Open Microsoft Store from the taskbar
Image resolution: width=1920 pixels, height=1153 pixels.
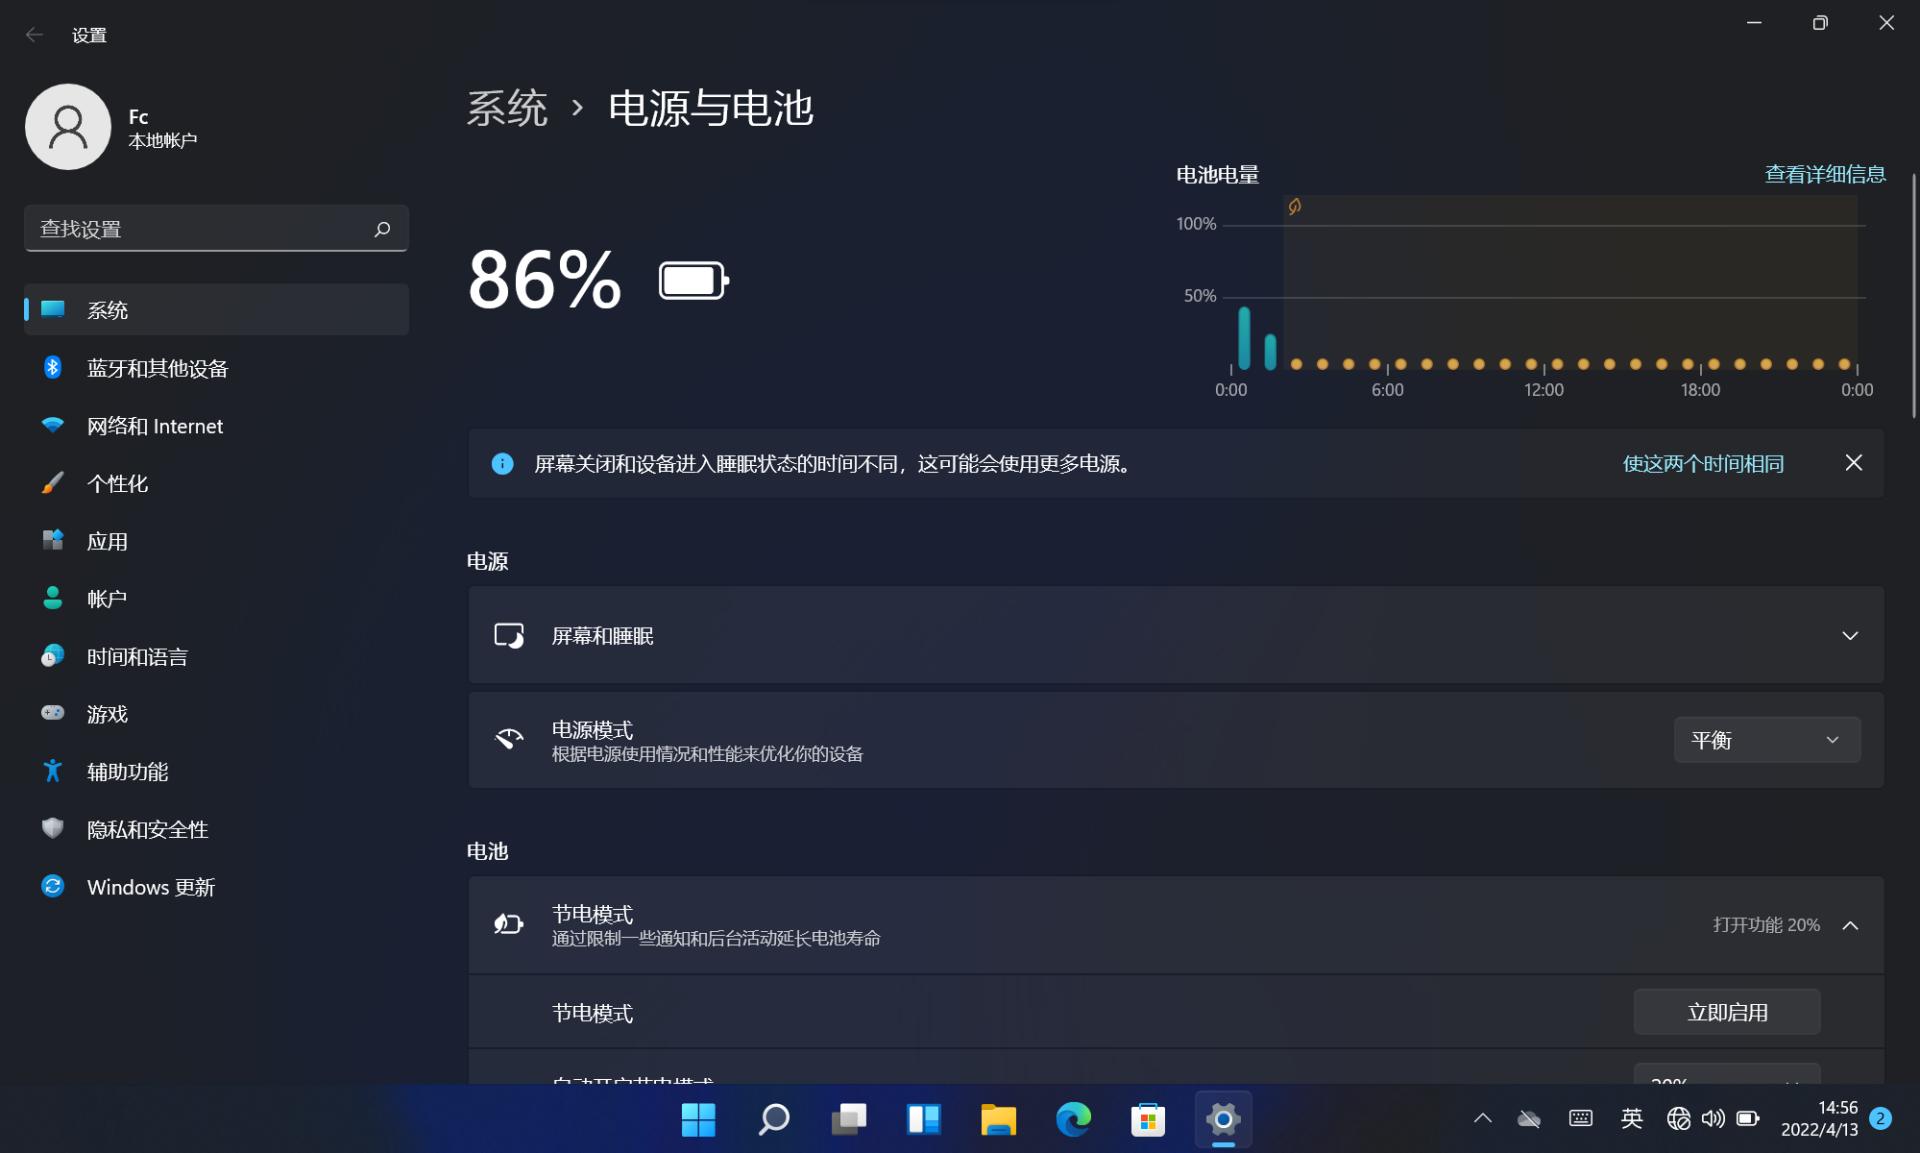click(x=1148, y=1120)
